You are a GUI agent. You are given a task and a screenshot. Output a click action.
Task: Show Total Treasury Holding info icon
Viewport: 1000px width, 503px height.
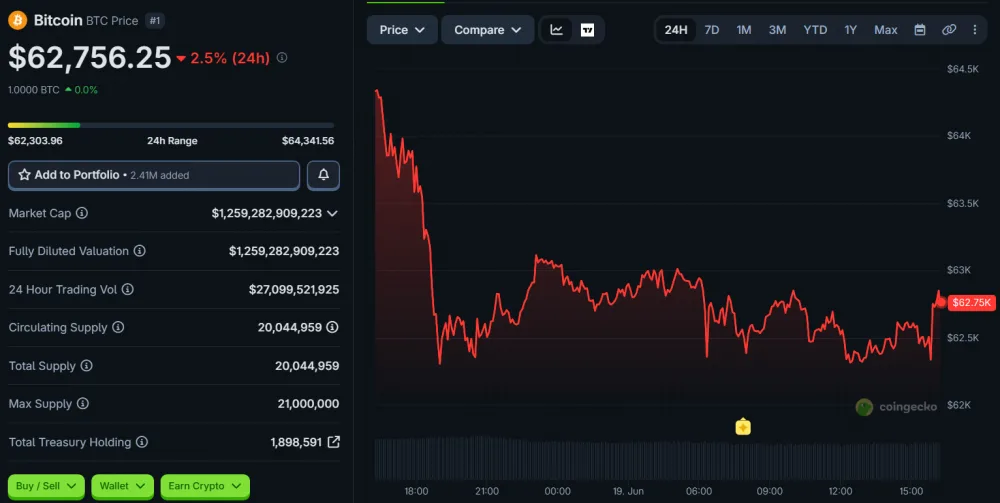click(x=142, y=442)
